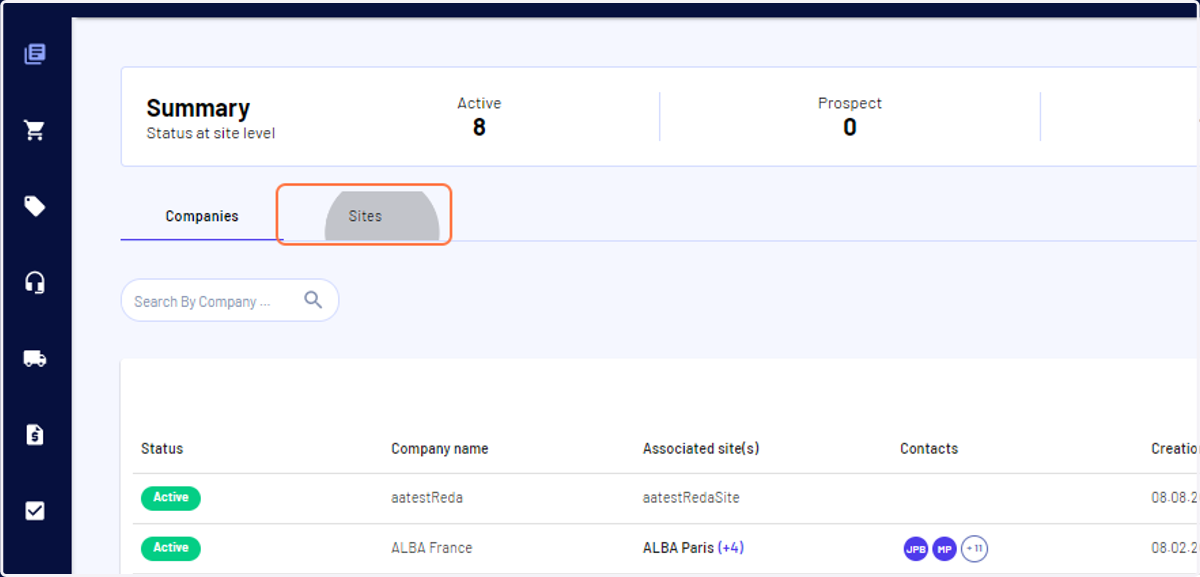The height and width of the screenshot is (577, 1200).
Task: Open the invoice dollar document sidebar icon
Action: click(35, 434)
